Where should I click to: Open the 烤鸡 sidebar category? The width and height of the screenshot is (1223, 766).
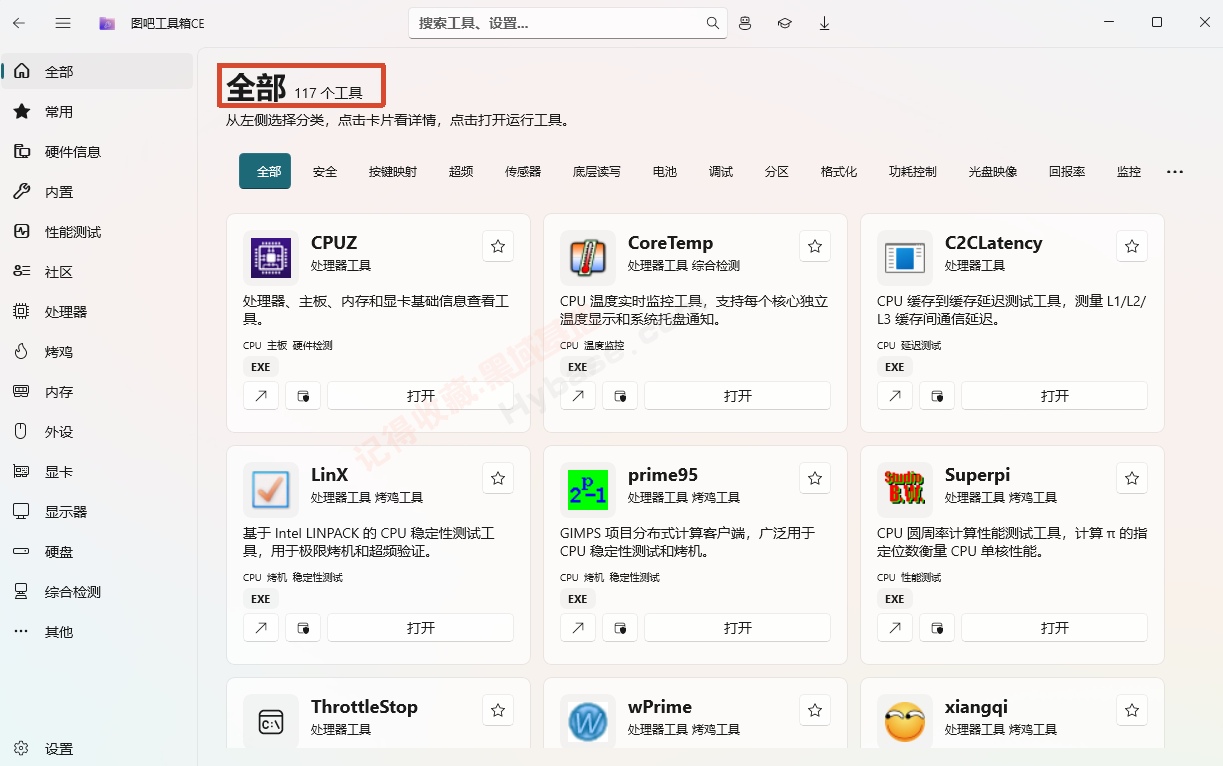[98, 352]
